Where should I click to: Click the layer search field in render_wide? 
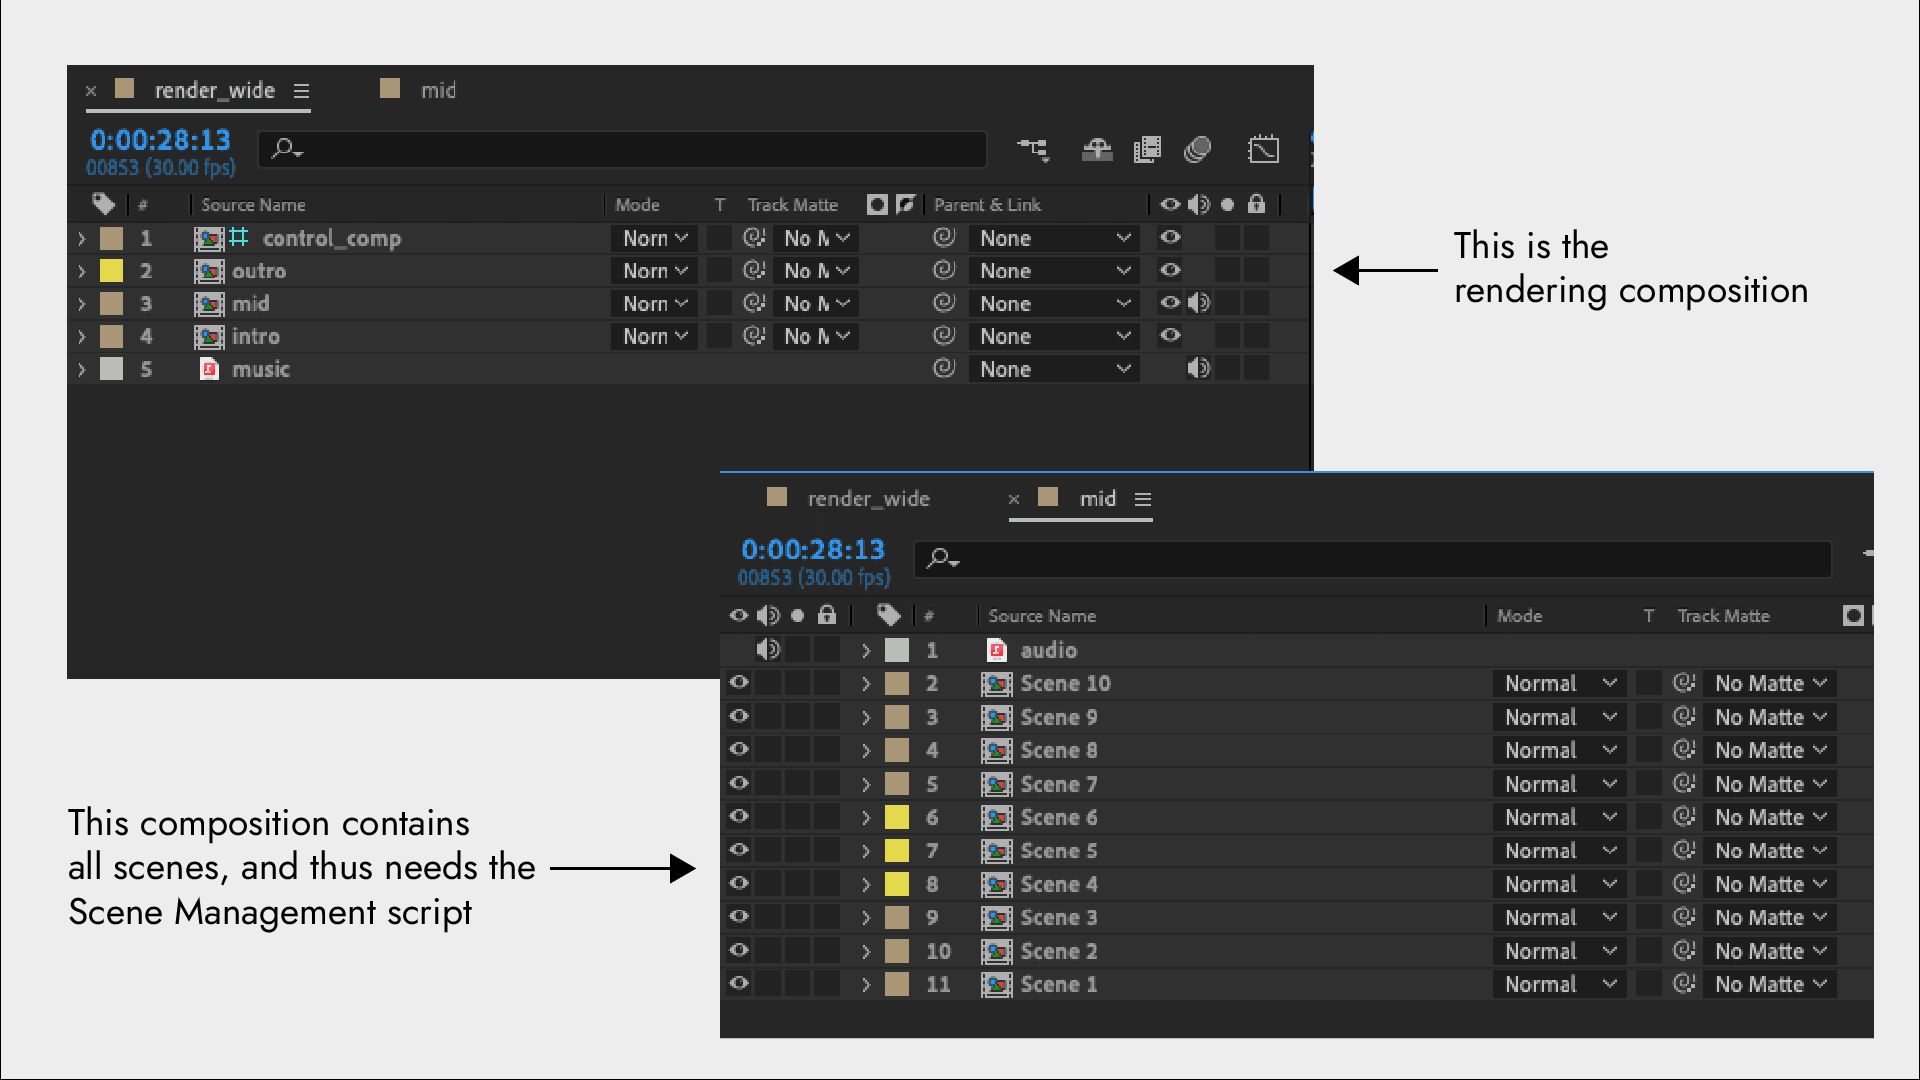click(x=622, y=150)
